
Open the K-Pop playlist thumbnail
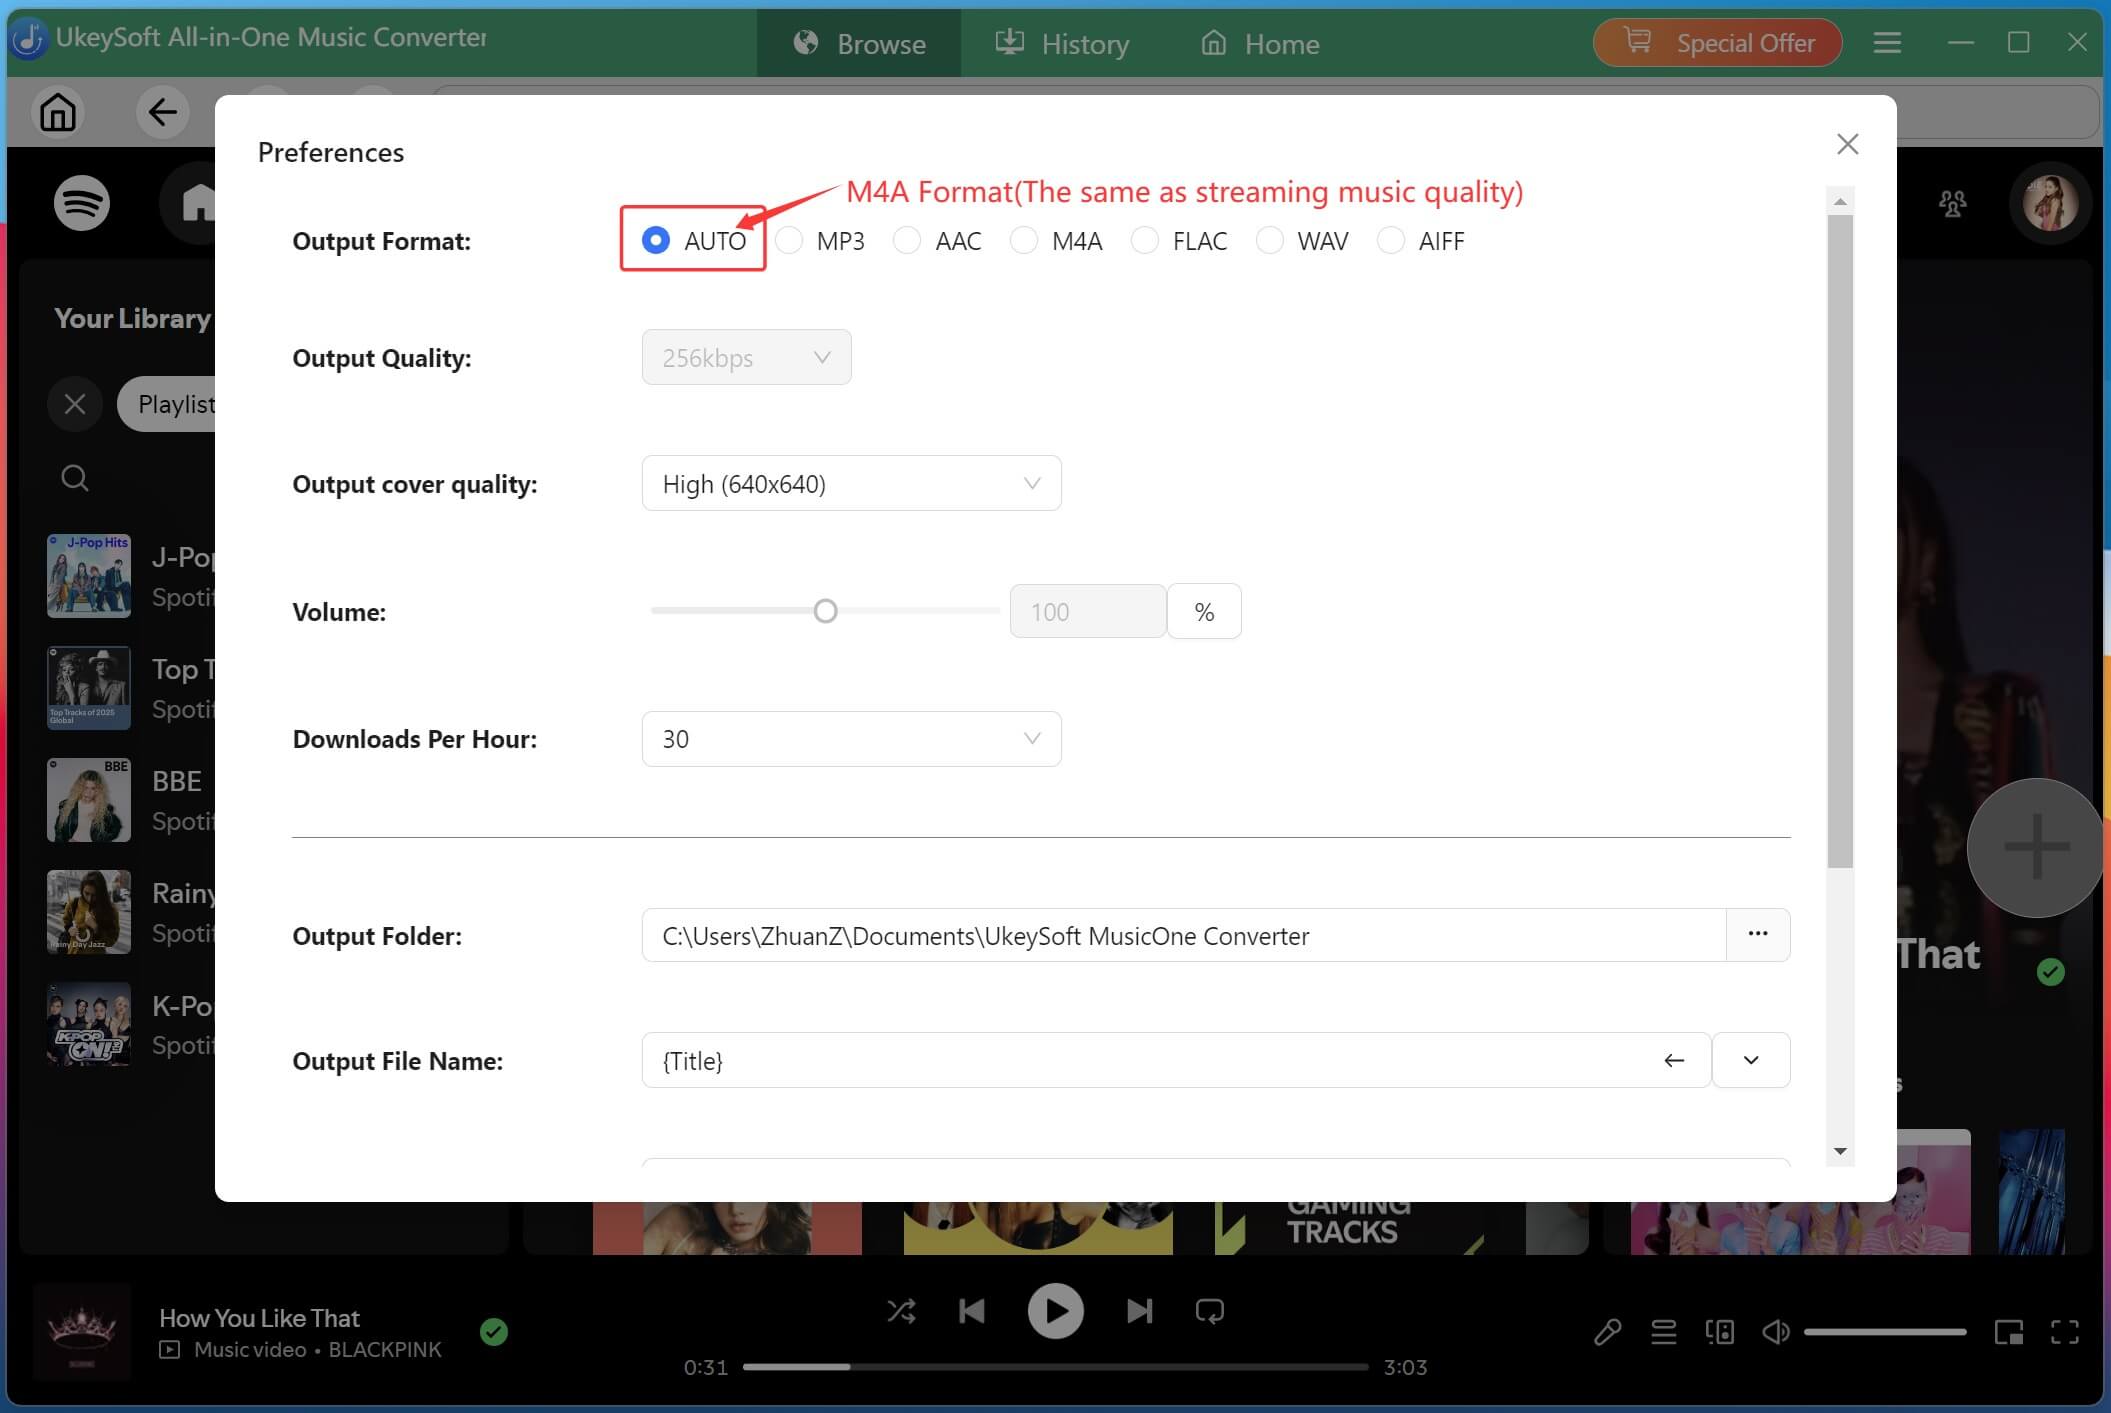point(88,1023)
